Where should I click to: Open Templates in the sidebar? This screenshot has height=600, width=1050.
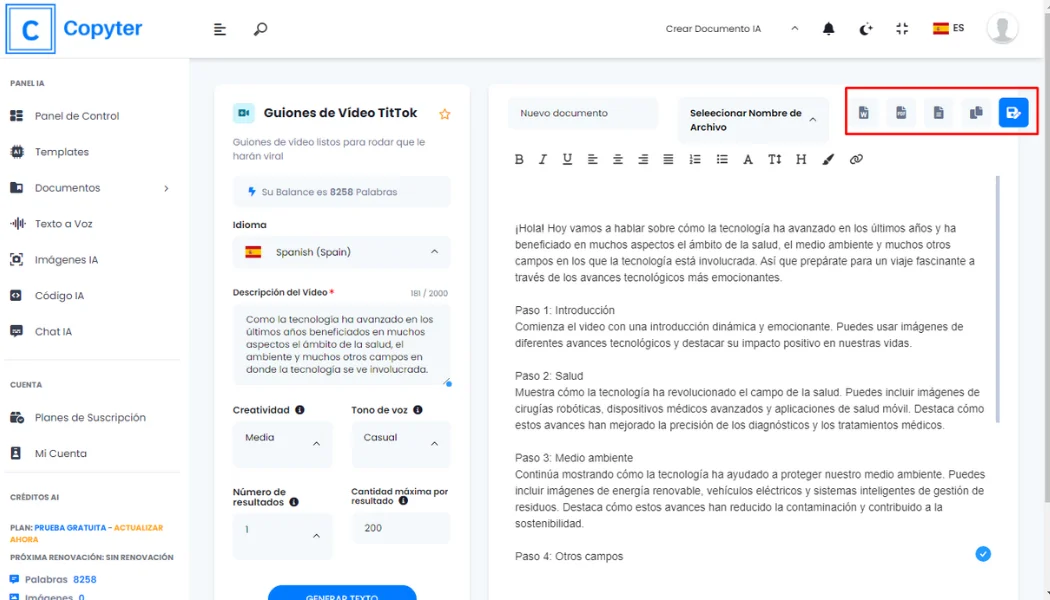(62, 152)
